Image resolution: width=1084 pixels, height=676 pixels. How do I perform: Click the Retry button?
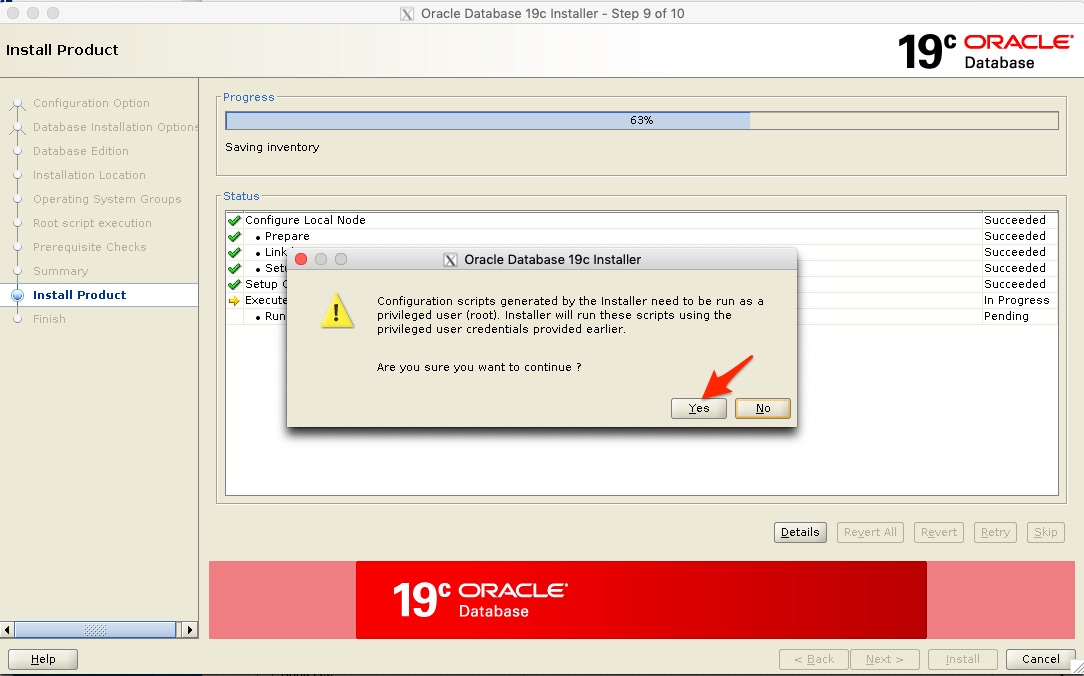[x=995, y=532]
